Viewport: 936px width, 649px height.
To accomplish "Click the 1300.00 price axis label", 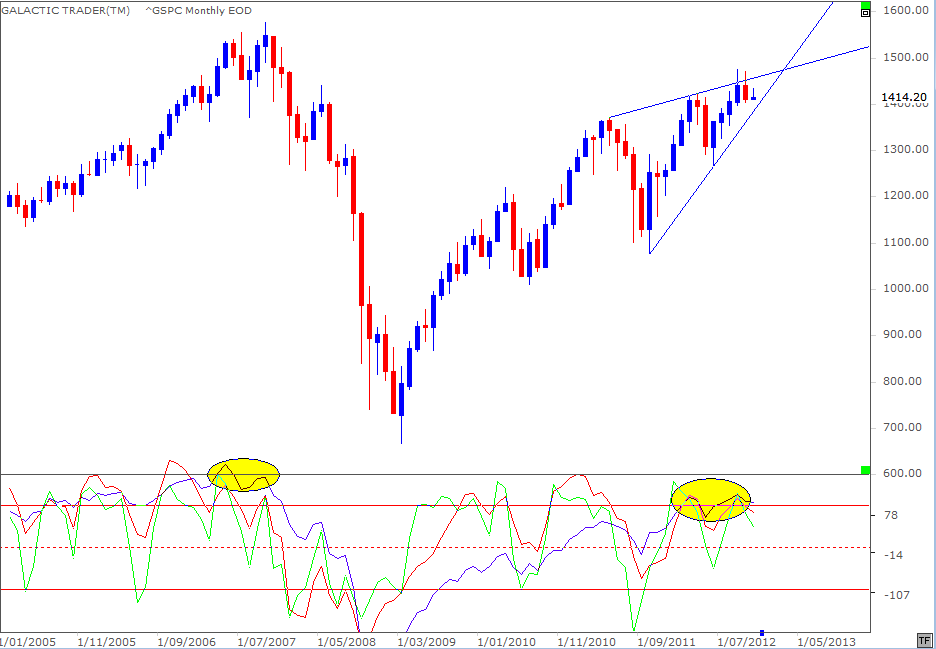I will 906,149.
